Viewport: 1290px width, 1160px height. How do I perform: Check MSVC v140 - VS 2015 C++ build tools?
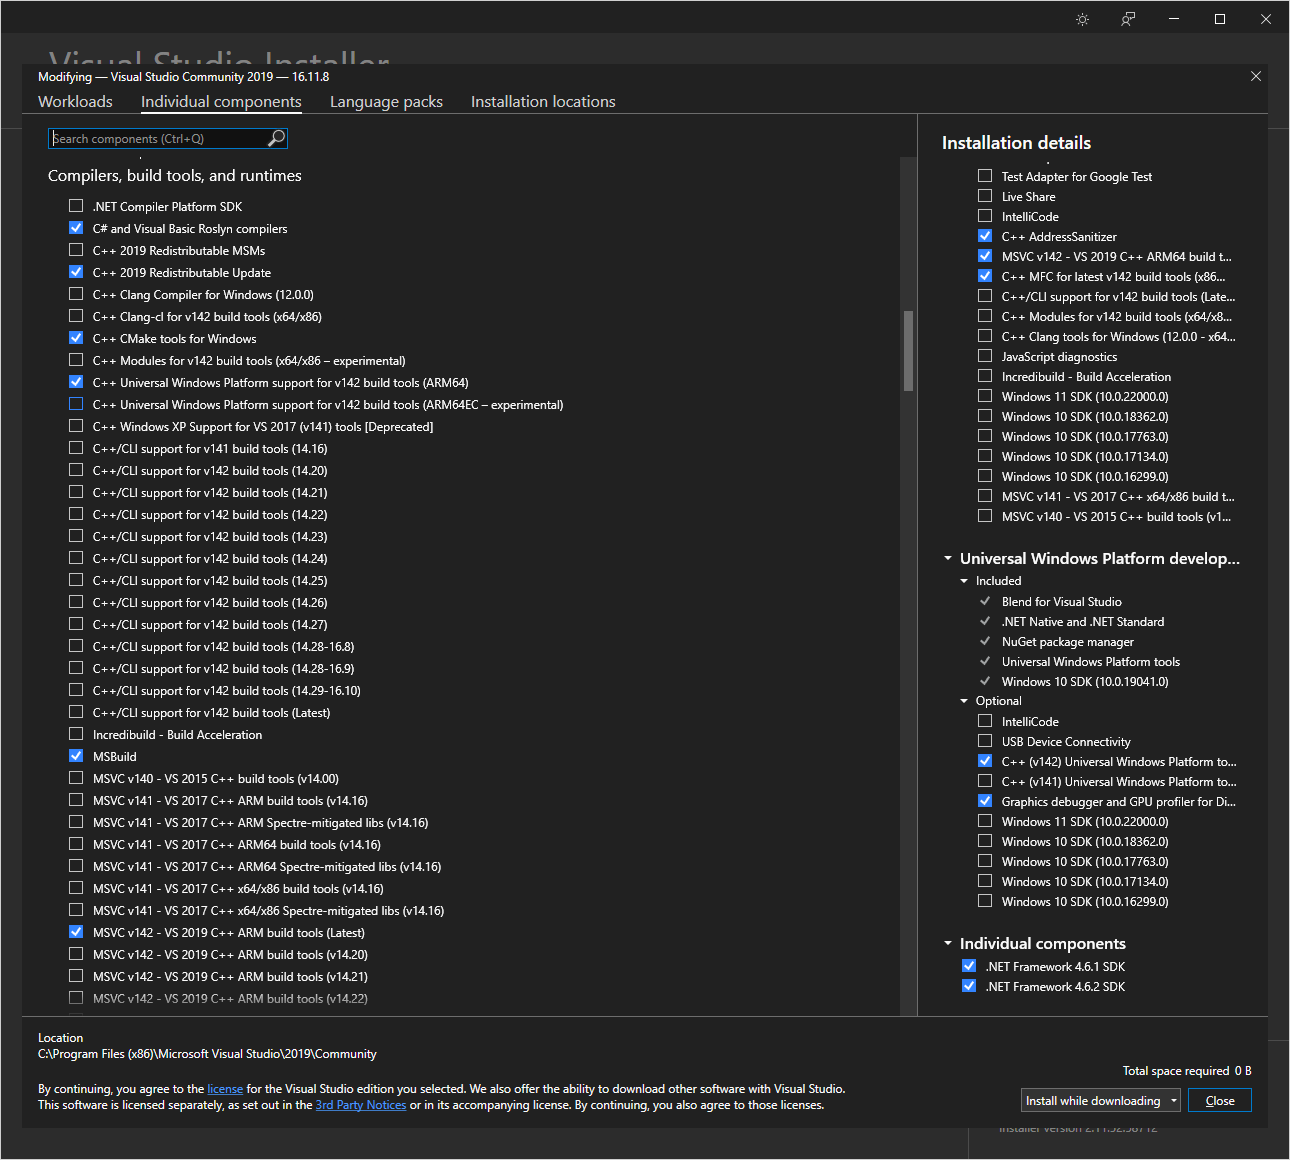(x=76, y=778)
